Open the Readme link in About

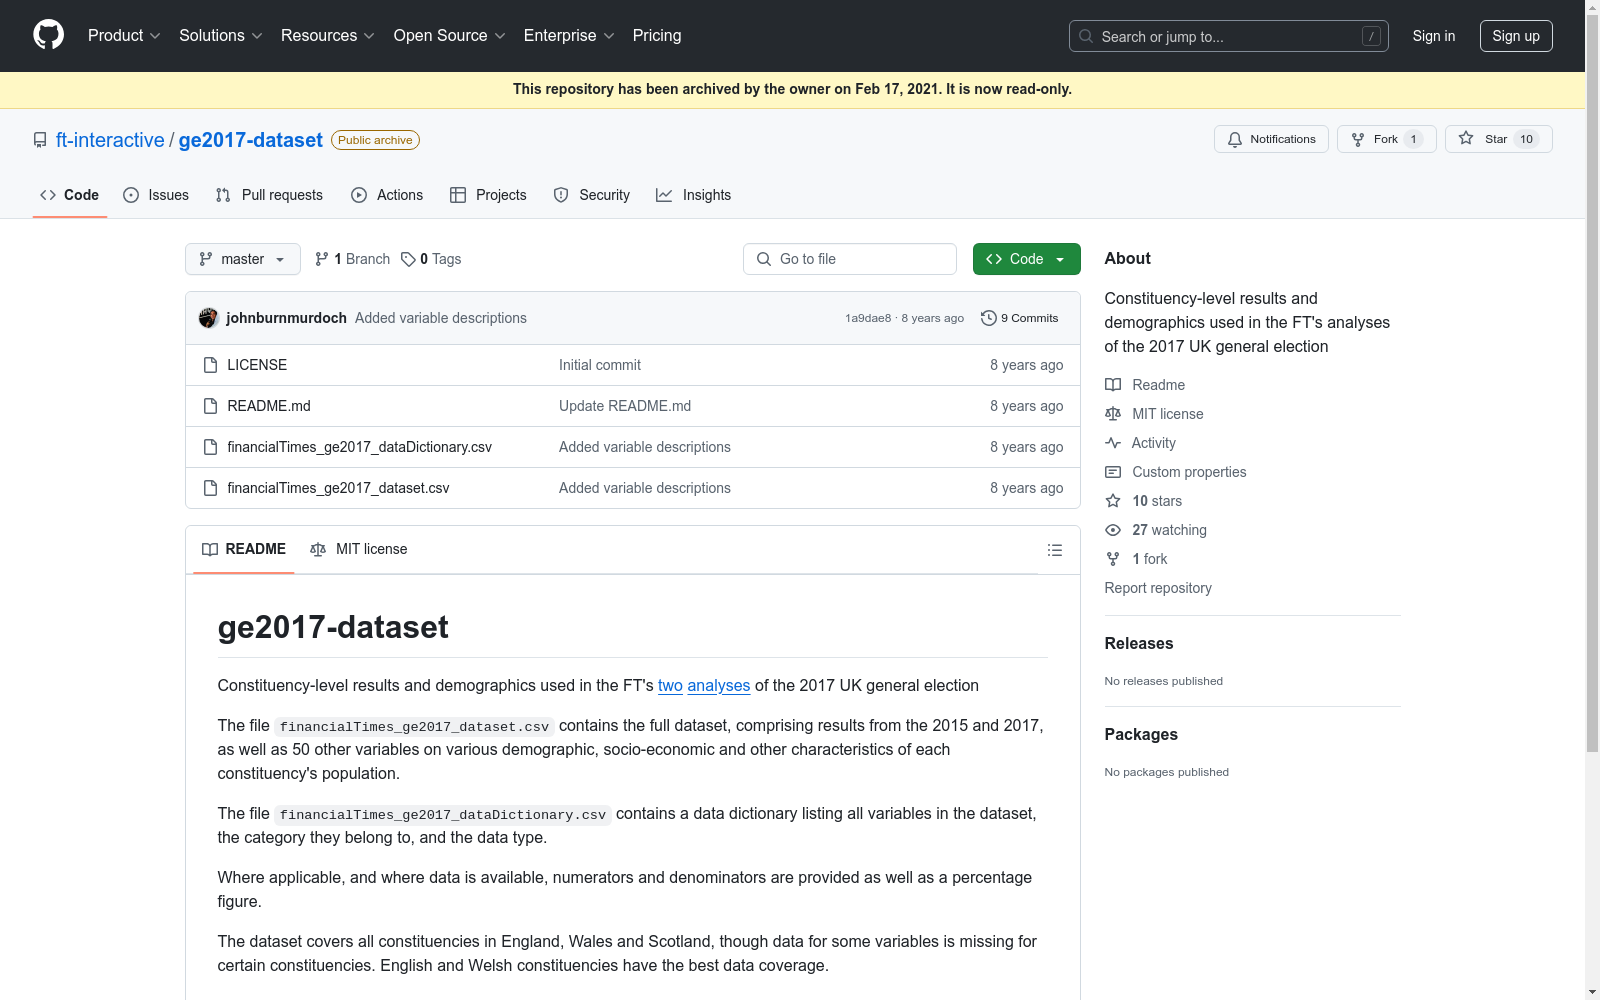coord(1145,385)
